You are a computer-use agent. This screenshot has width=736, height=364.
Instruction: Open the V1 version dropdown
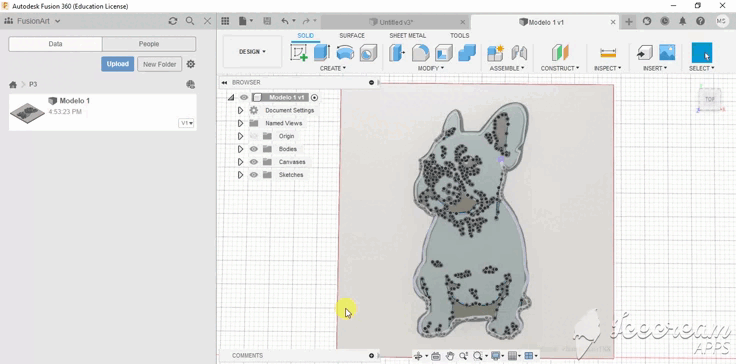point(187,123)
